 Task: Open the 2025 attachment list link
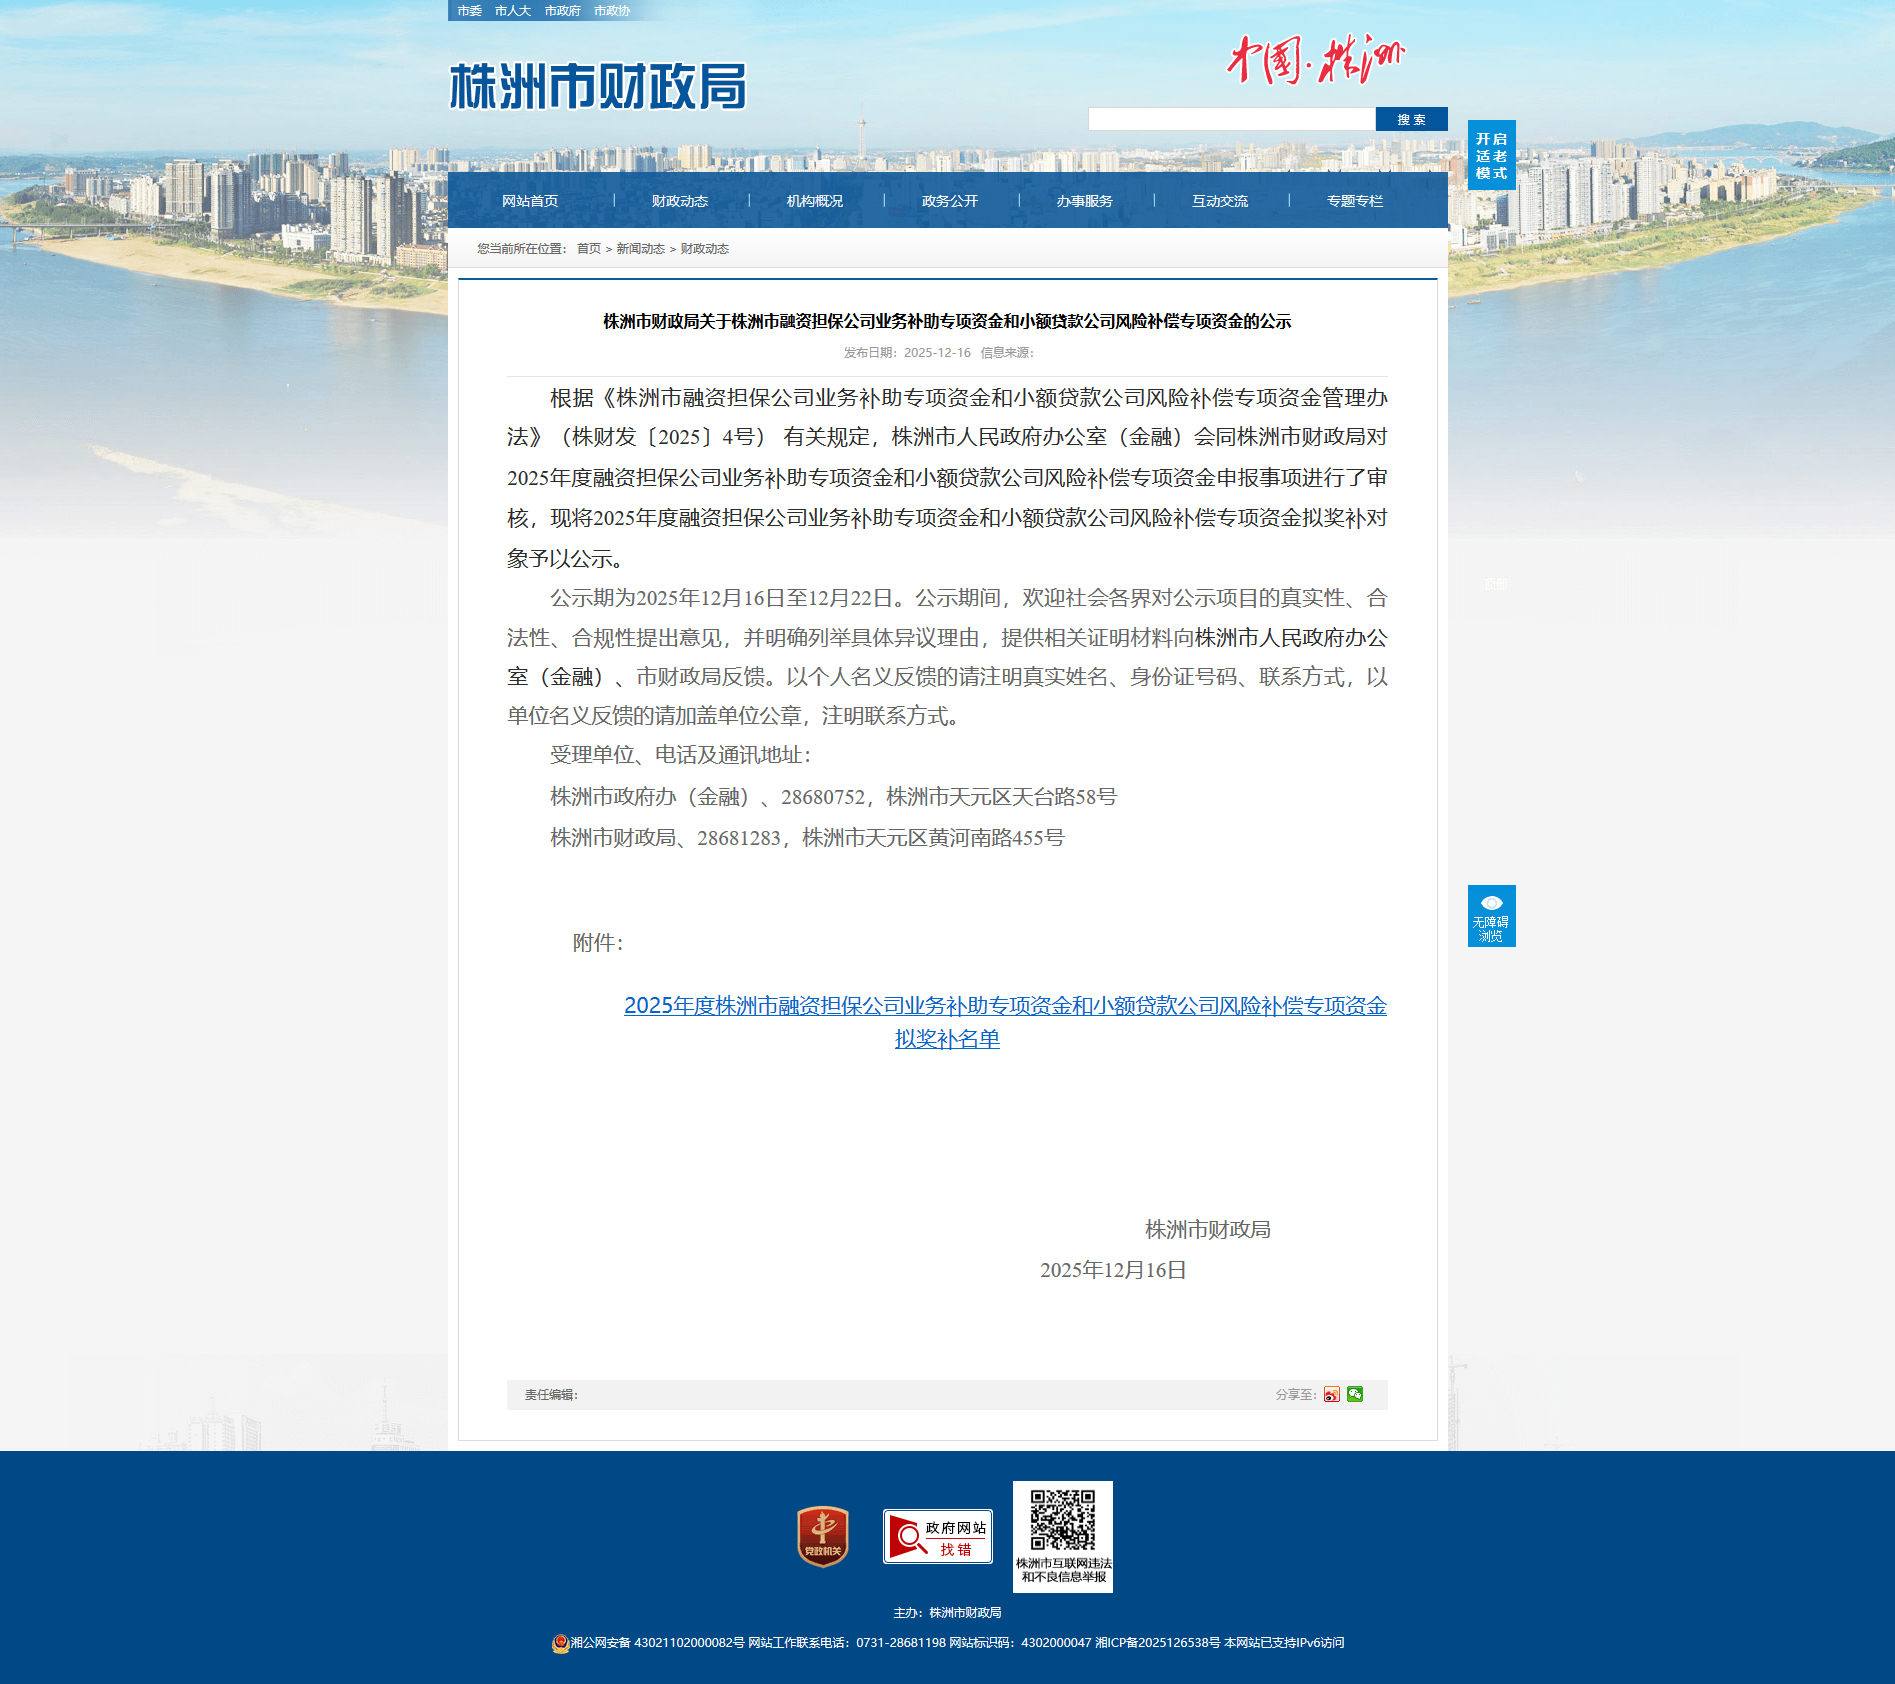pos(1005,1006)
